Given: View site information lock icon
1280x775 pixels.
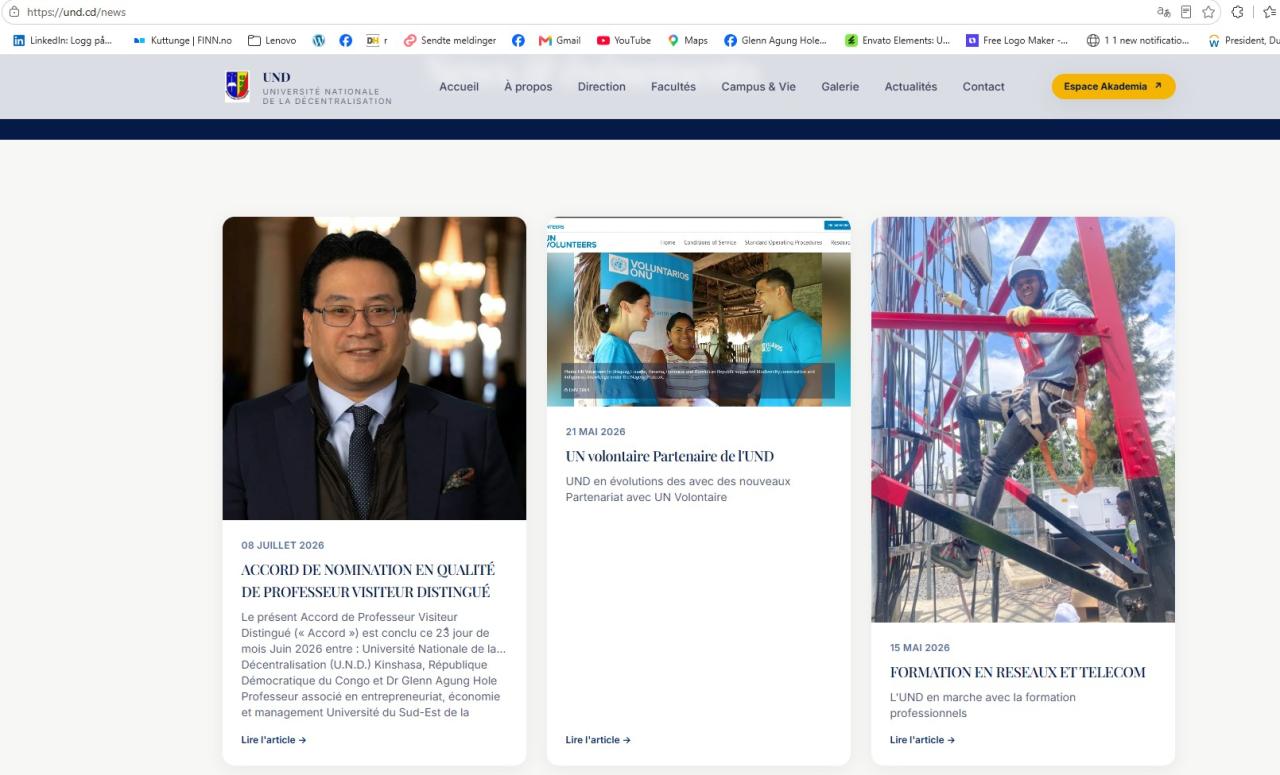Looking at the screenshot, I should coord(13,12).
